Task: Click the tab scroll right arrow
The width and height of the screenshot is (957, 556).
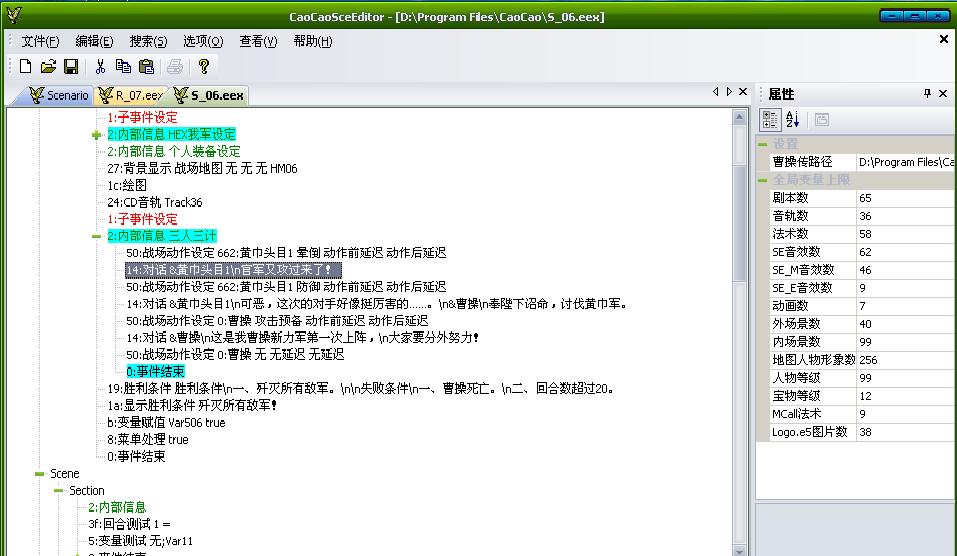Action: point(729,92)
